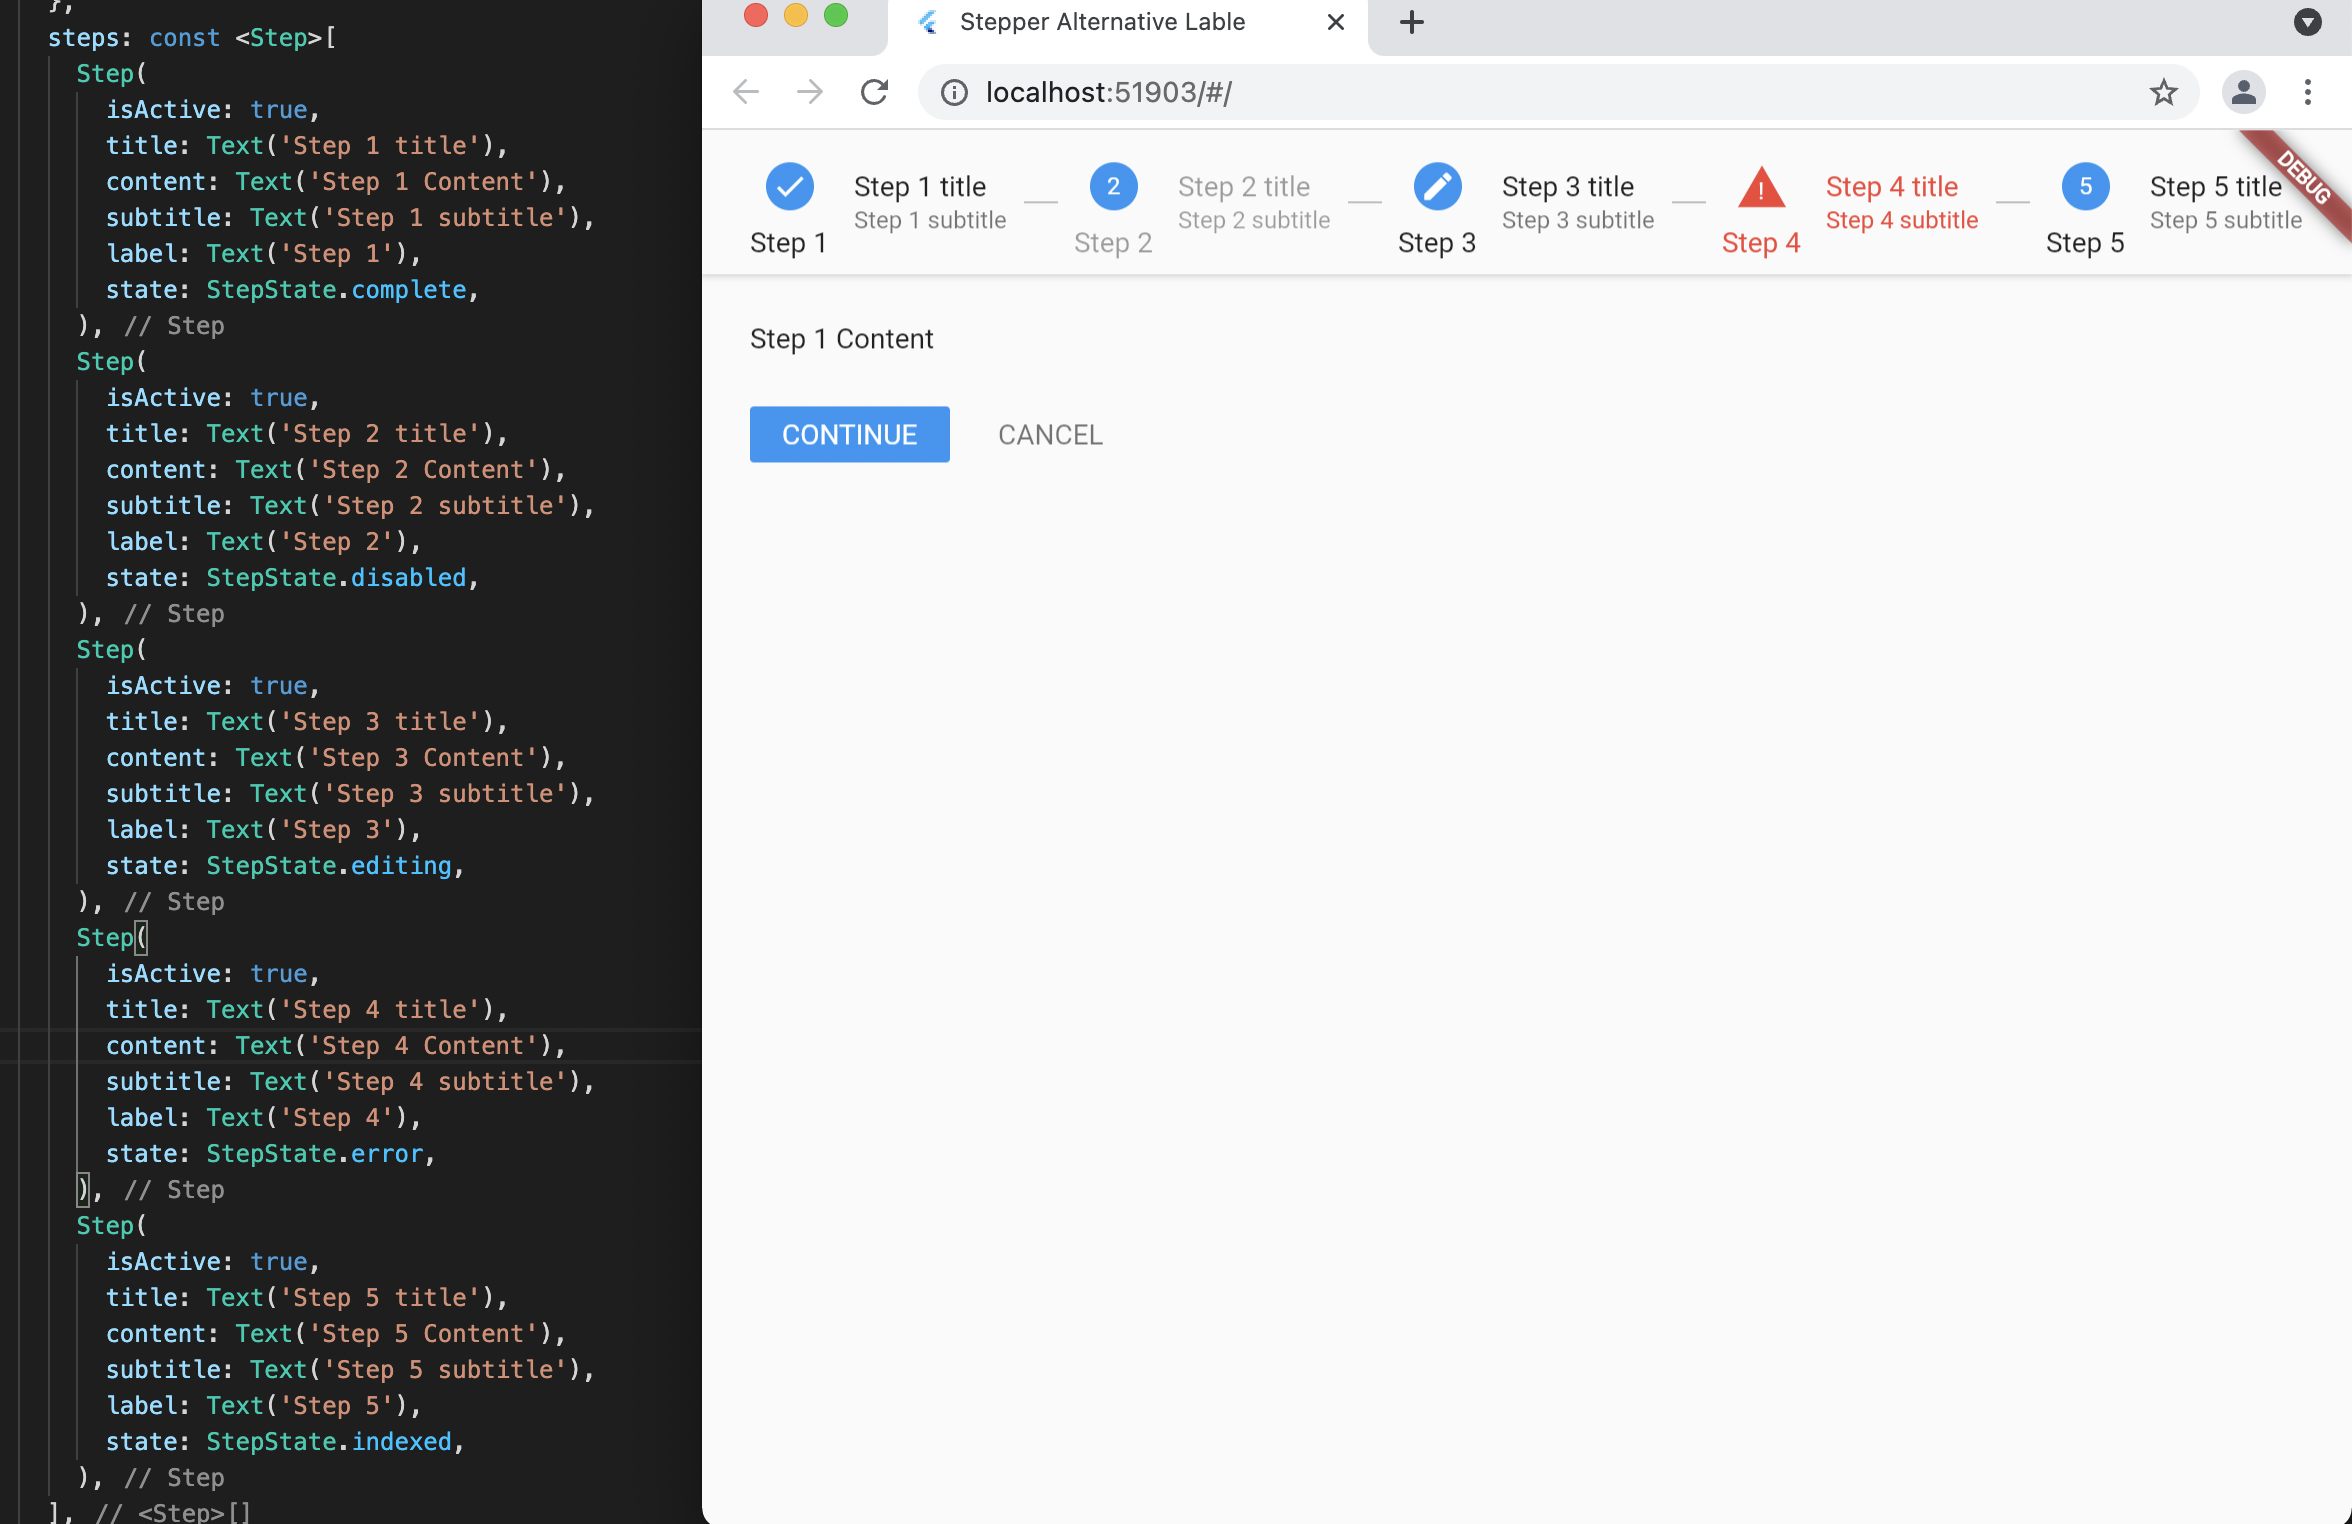Click 'StepState.editing' in the code editor
Image resolution: width=2352 pixels, height=1524 pixels.
329,866
